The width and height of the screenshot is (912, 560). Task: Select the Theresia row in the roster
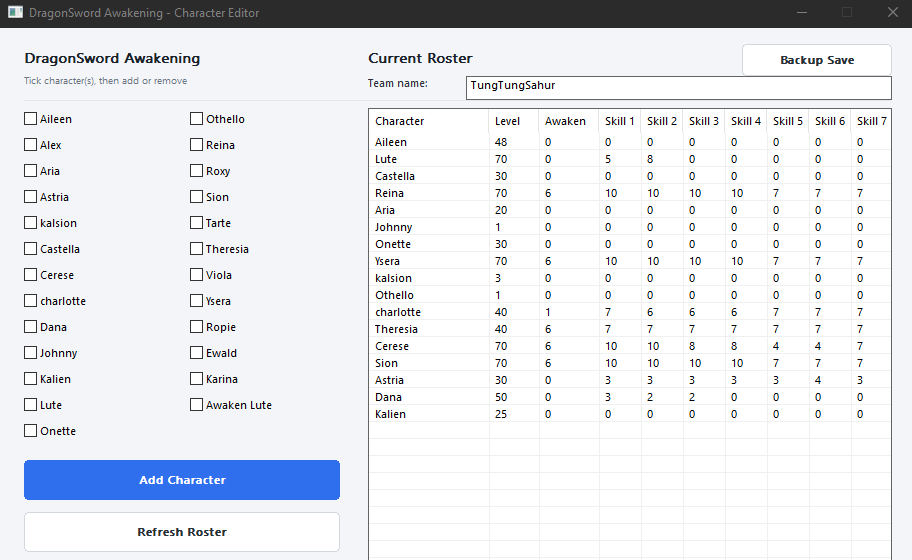pyautogui.click(x=629, y=329)
